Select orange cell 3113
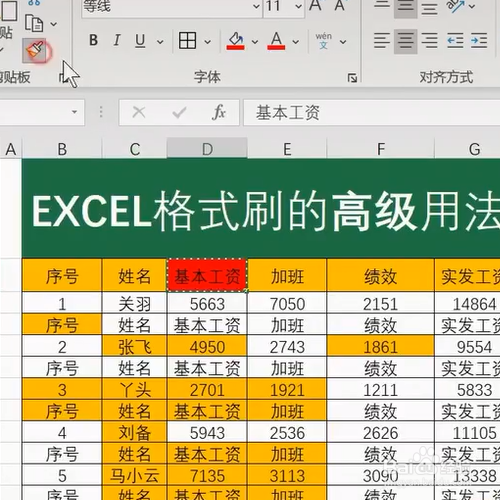500x500 pixels. pos(287,475)
